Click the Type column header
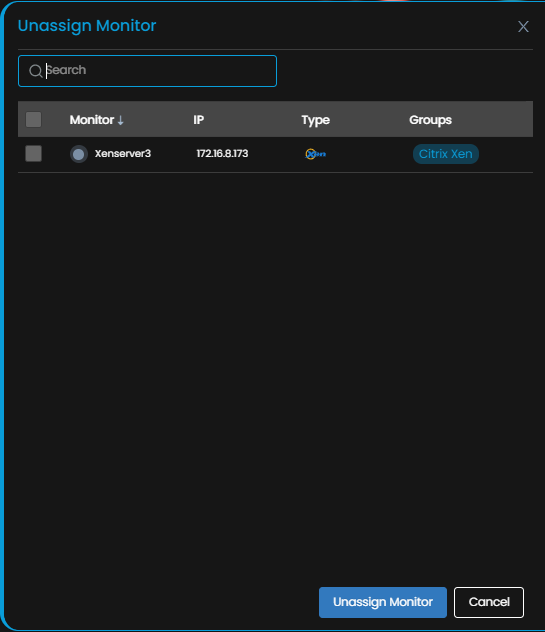This screenshot has height=632, width=545. pos(316,120)
